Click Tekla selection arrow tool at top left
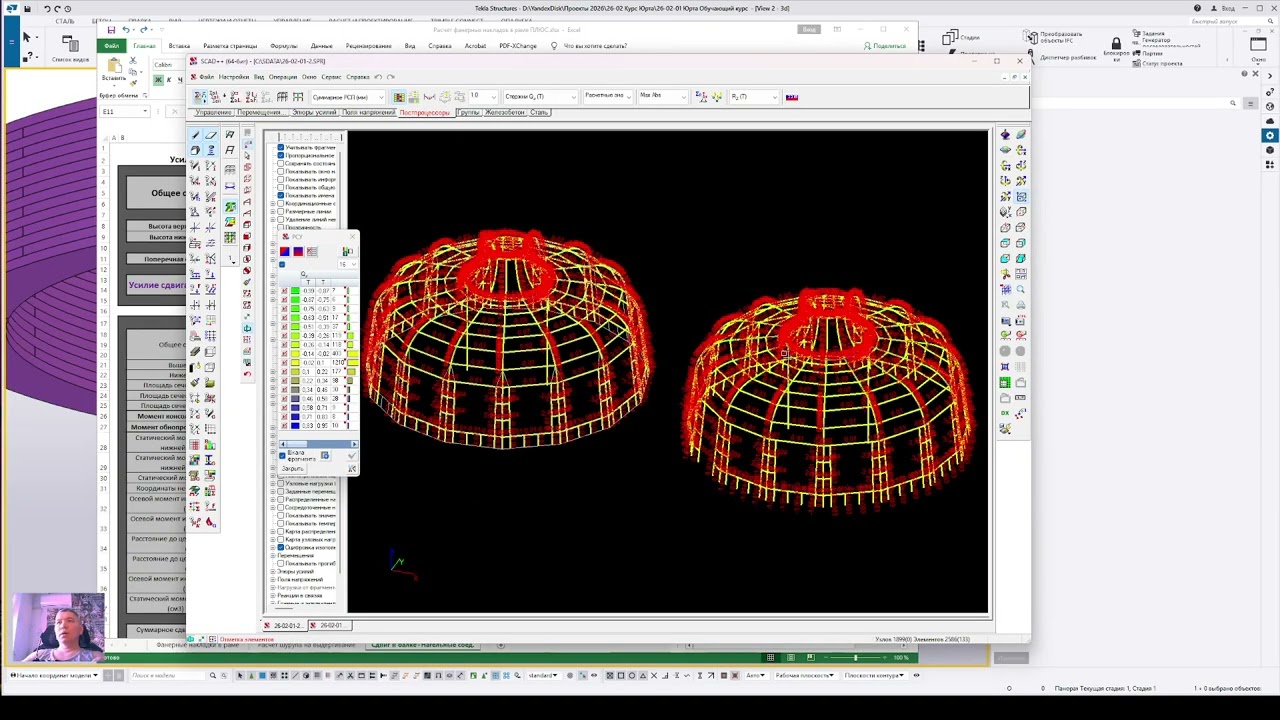Viewport: 1280px width, 720px height. (27, 38)
